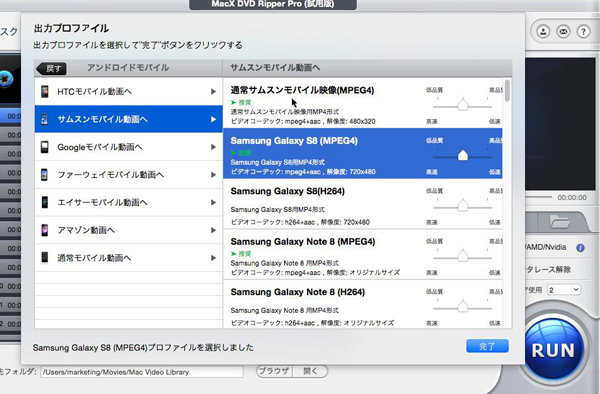This screenshot has height=394, width=600.
Task: Click the アンドロイドモバイル header label
Action: 128,68
